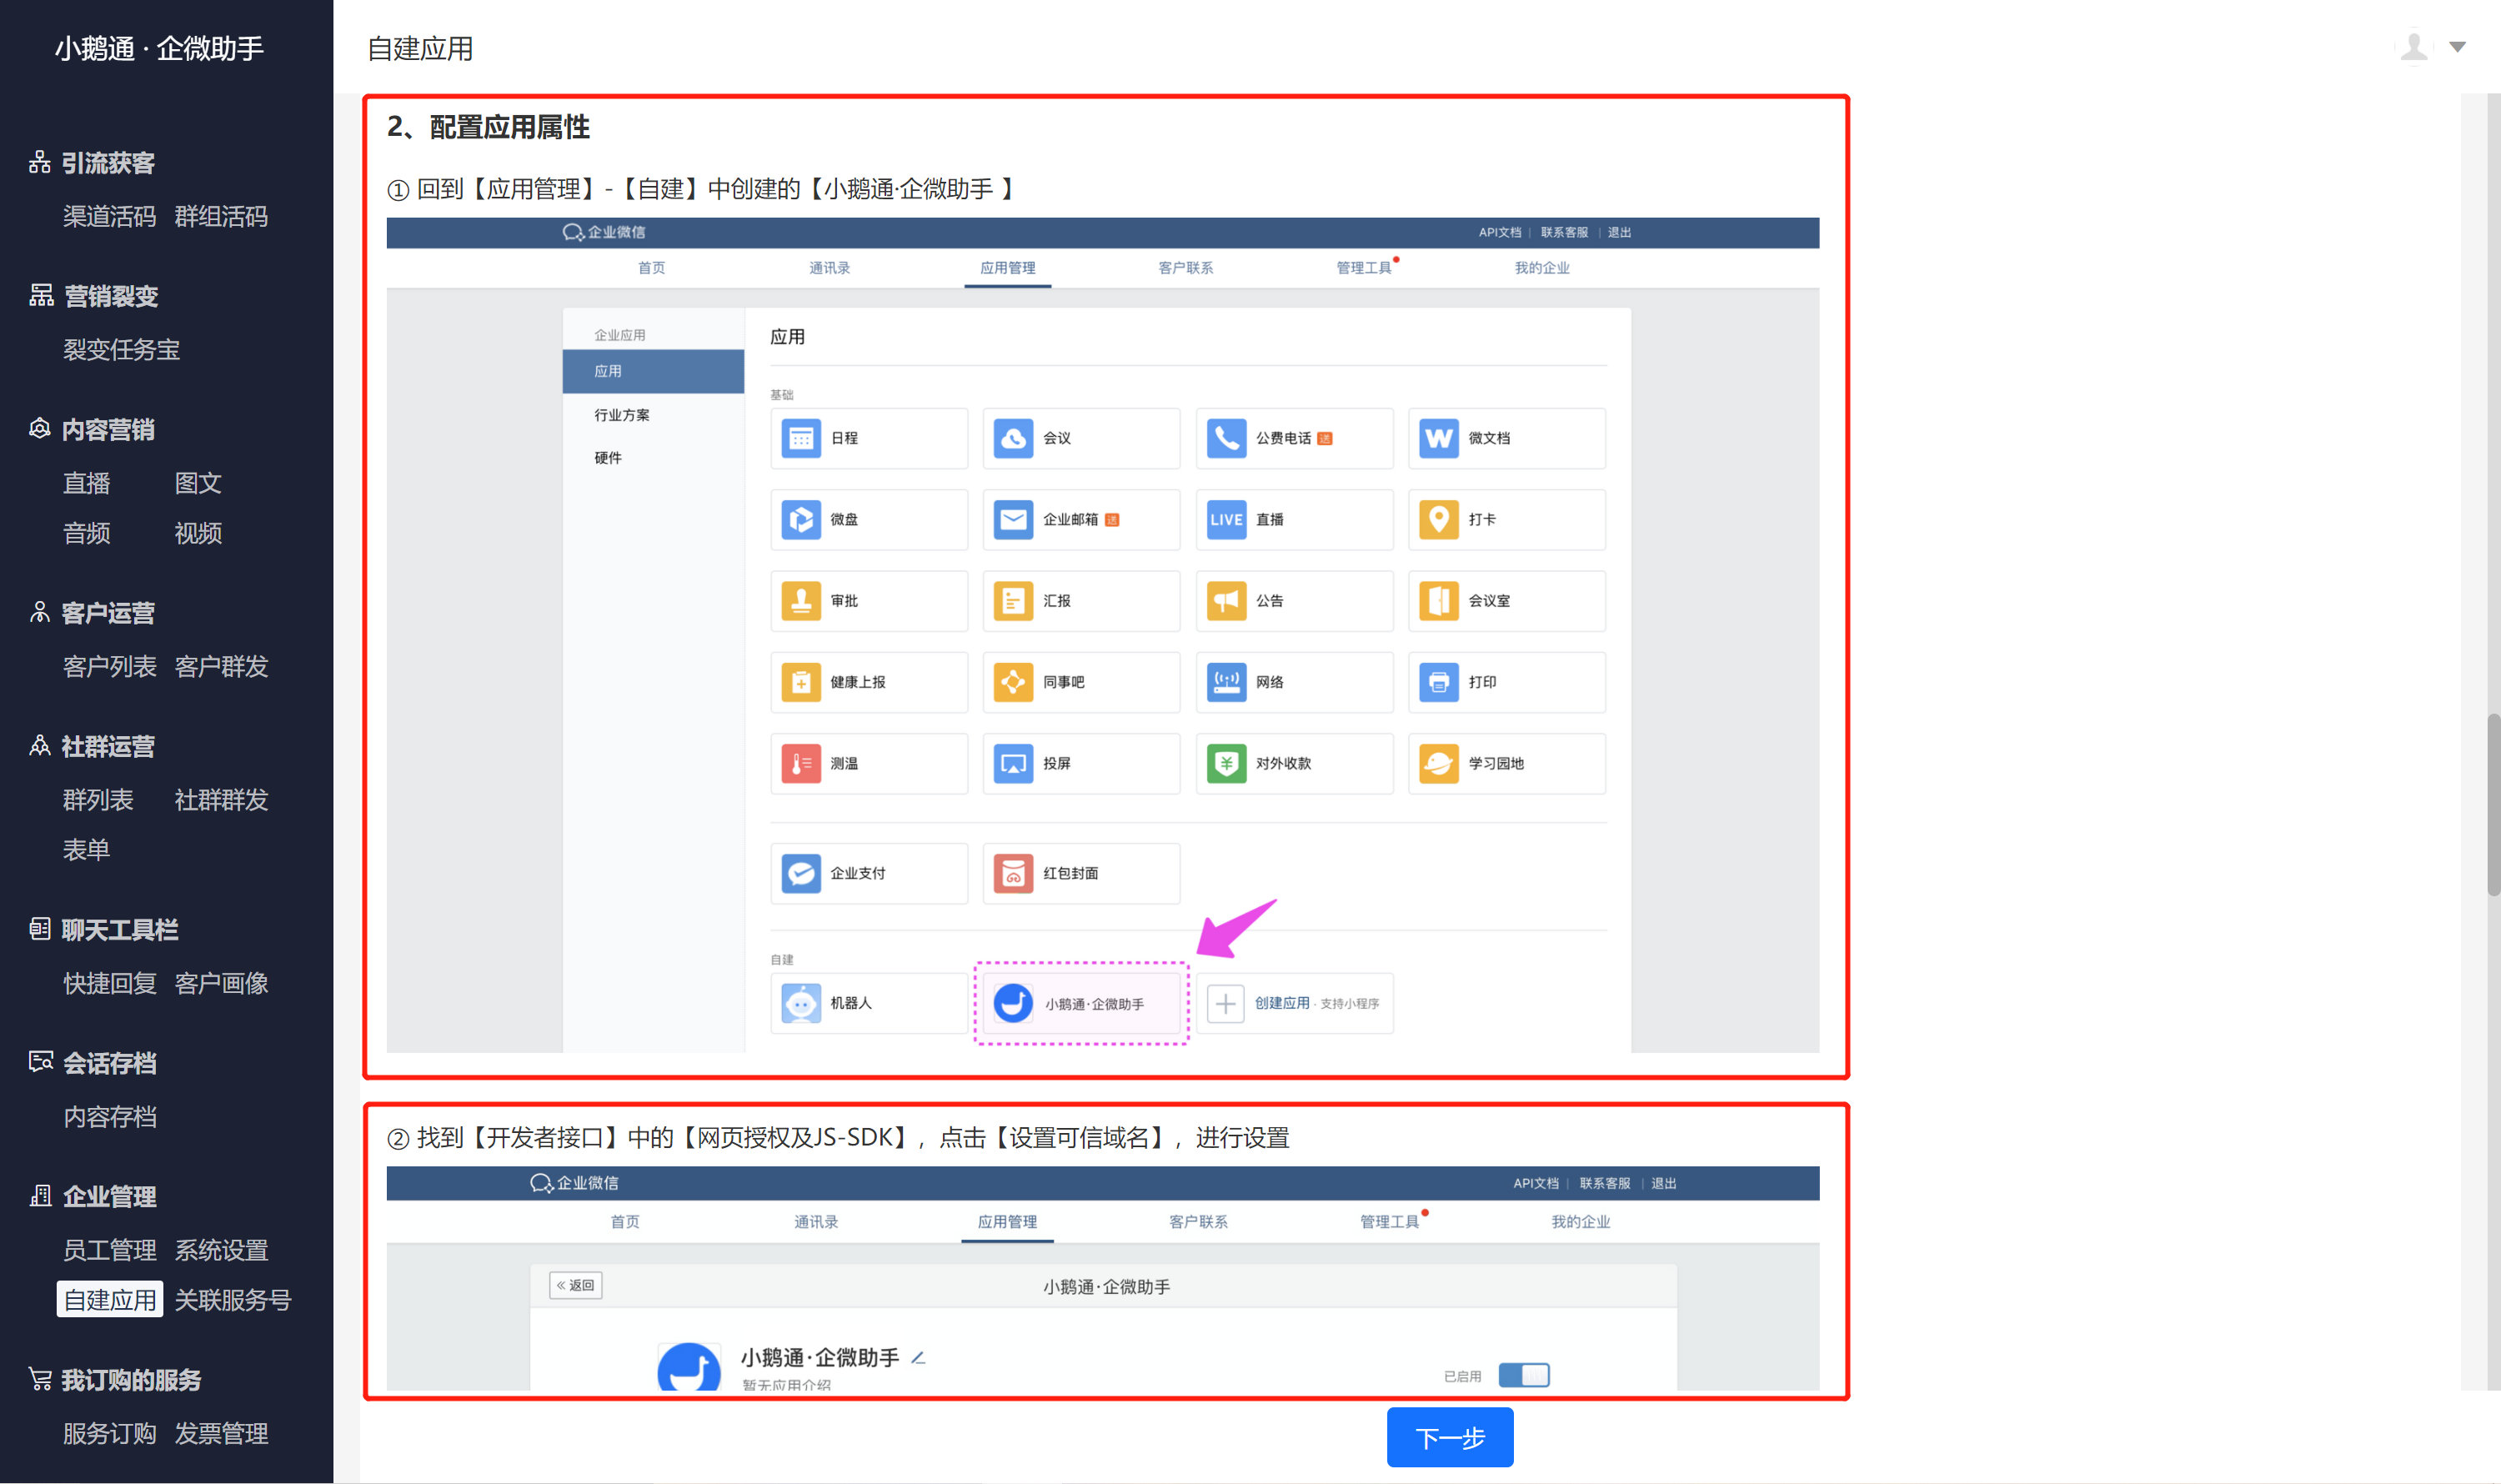
Task: Click the 我订购的服务 shopping cart icon
Action: point(40,1379)
